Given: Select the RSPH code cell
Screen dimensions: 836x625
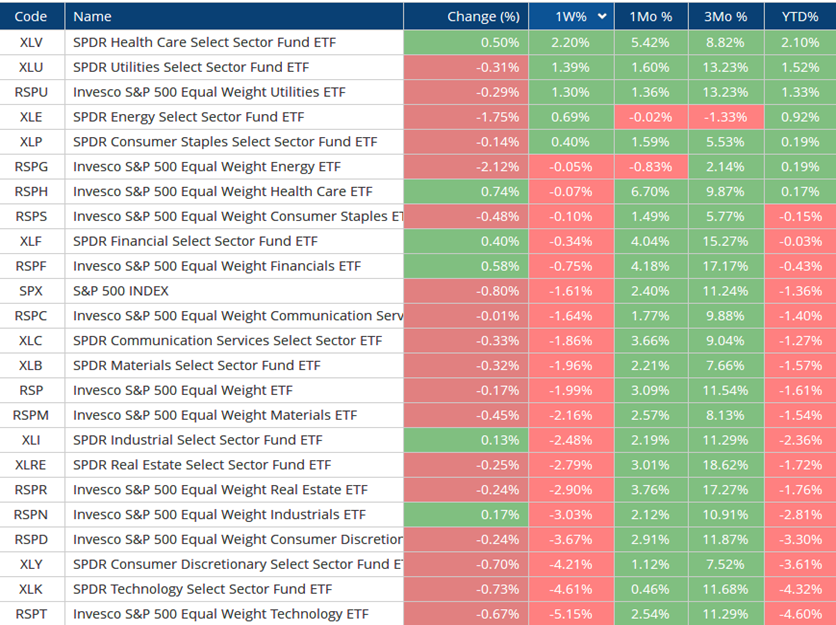Looking at the screenshot, I should point(31,191).
